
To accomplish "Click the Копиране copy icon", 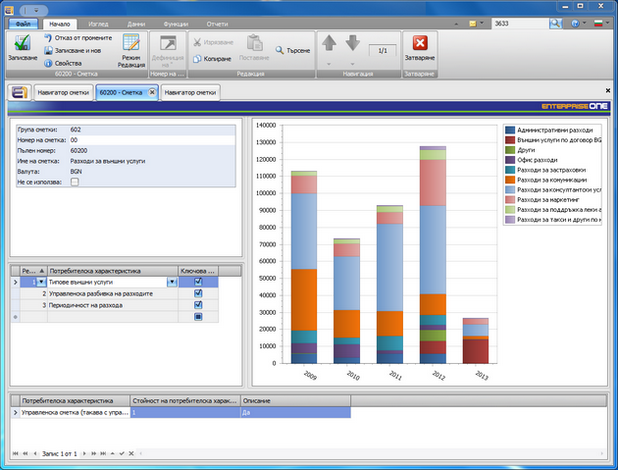I will [x=197, y=60].
